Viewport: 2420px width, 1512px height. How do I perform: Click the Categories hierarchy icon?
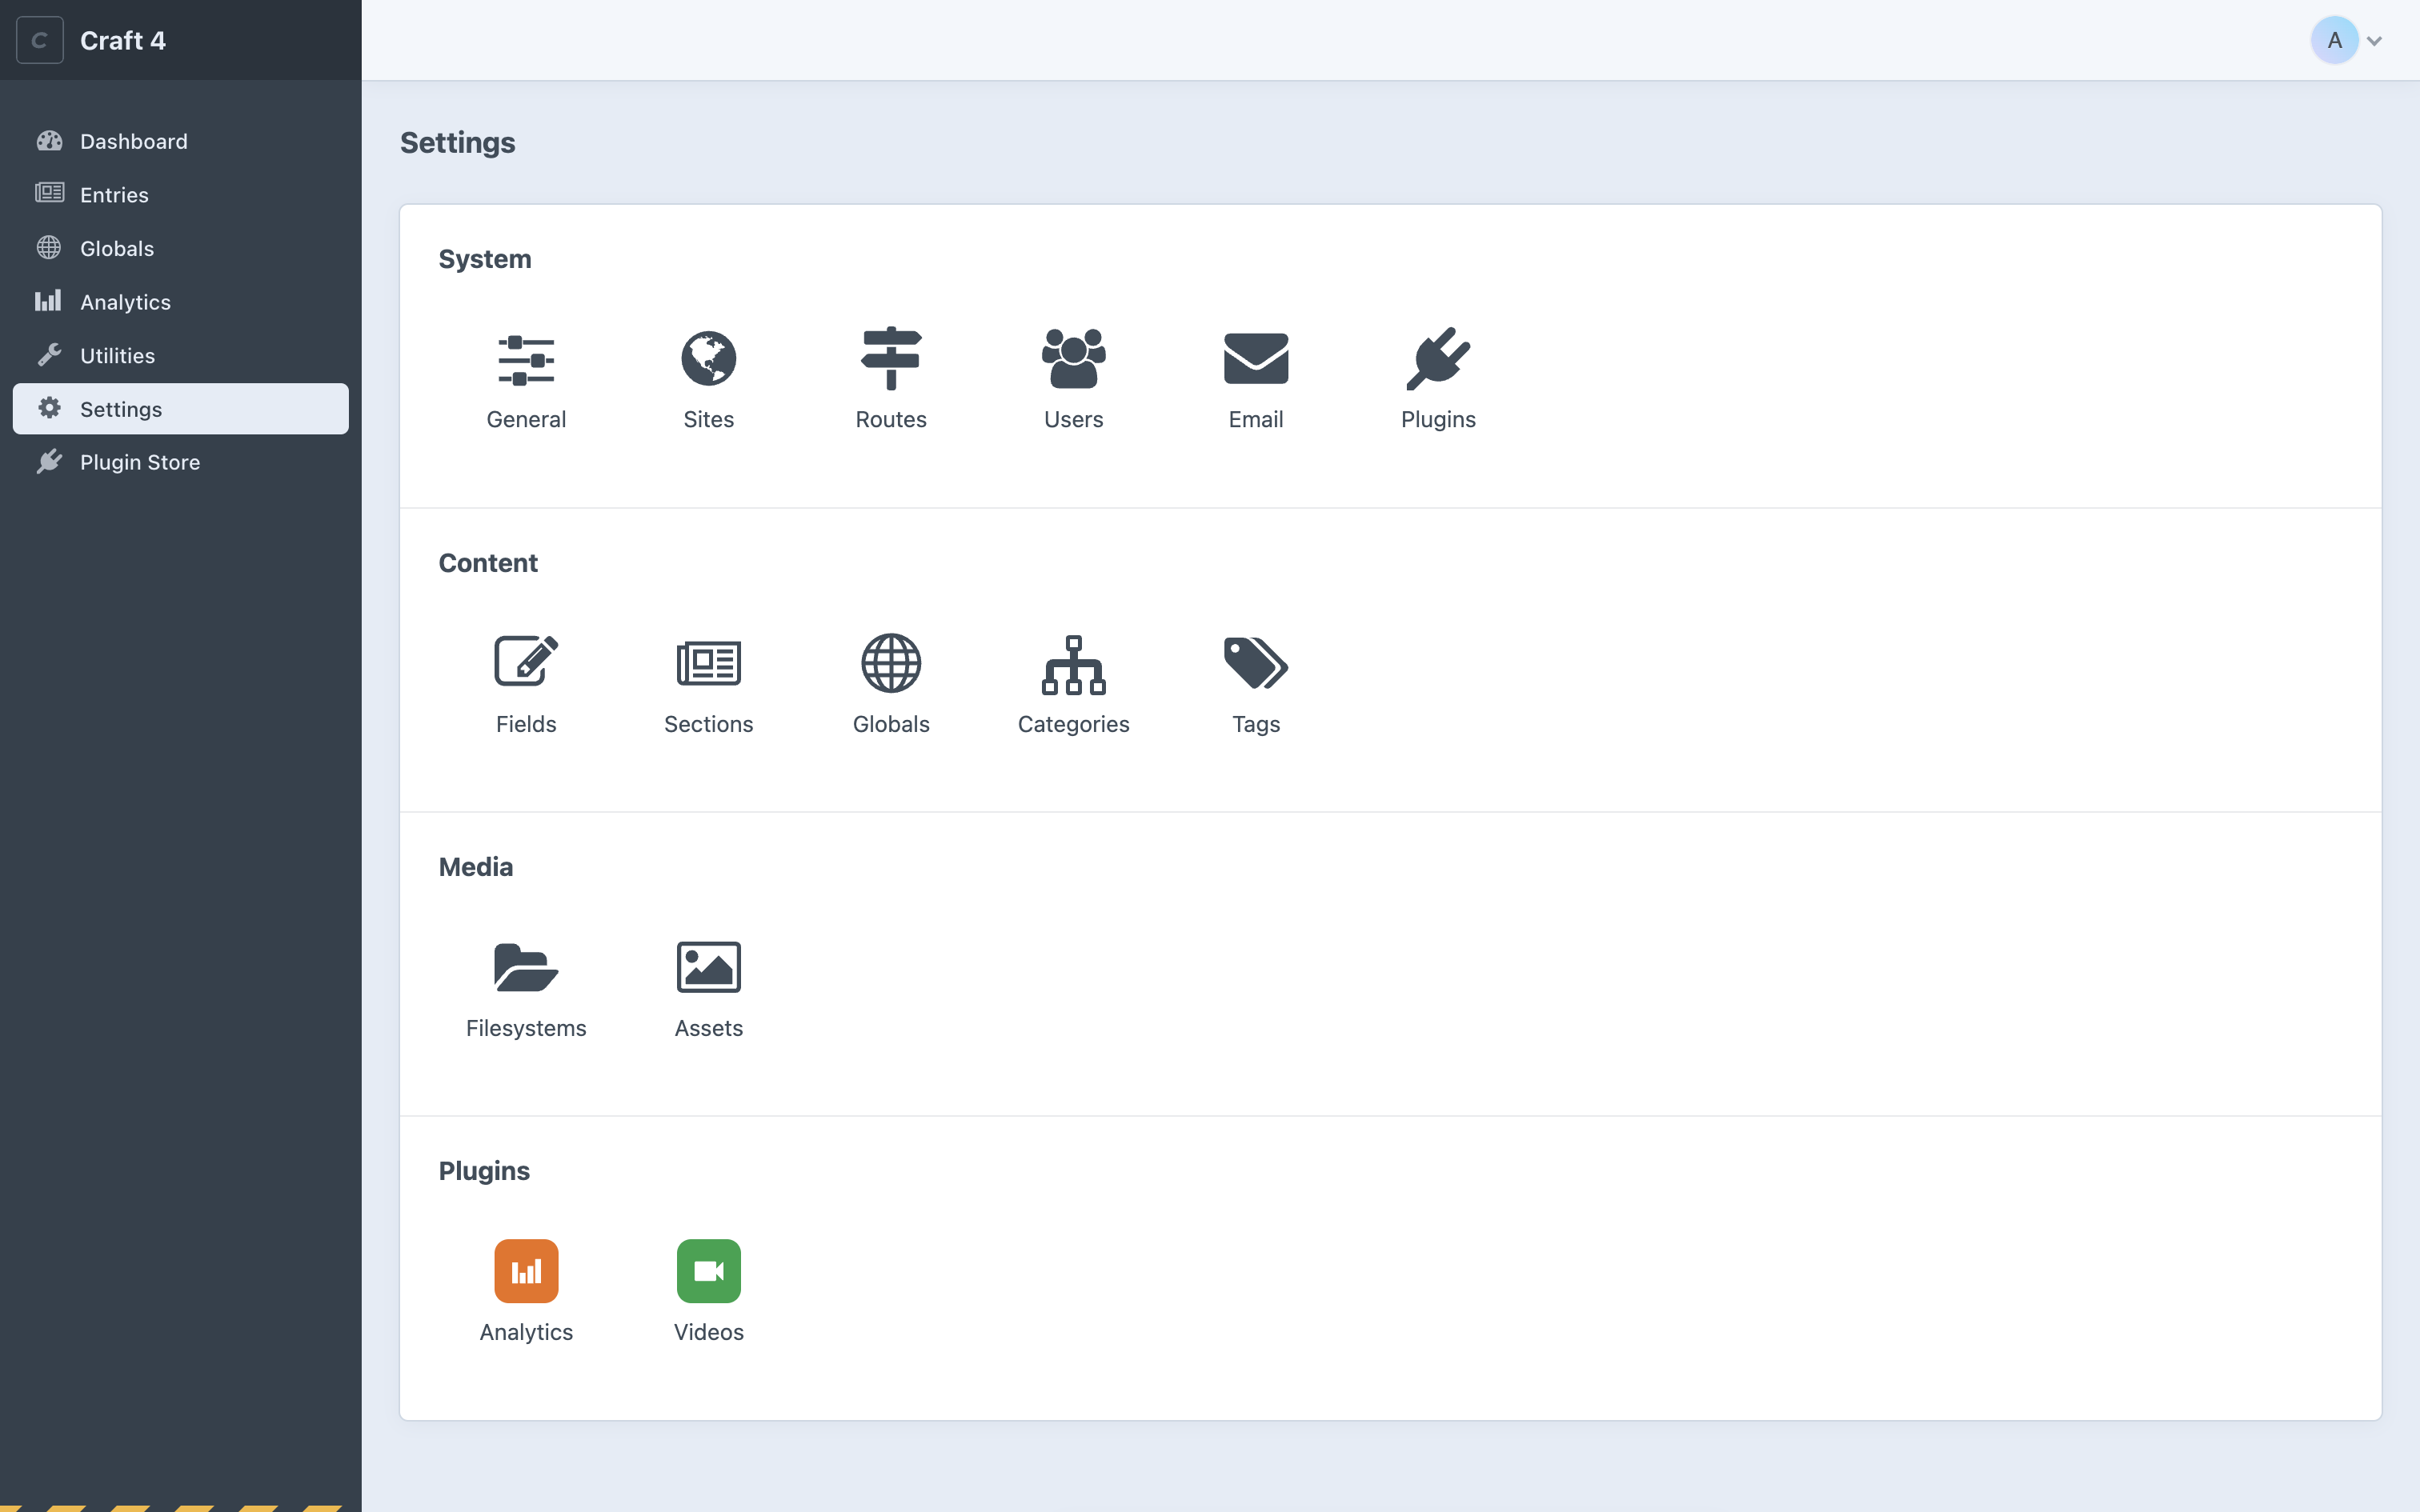click(1073, 662)
